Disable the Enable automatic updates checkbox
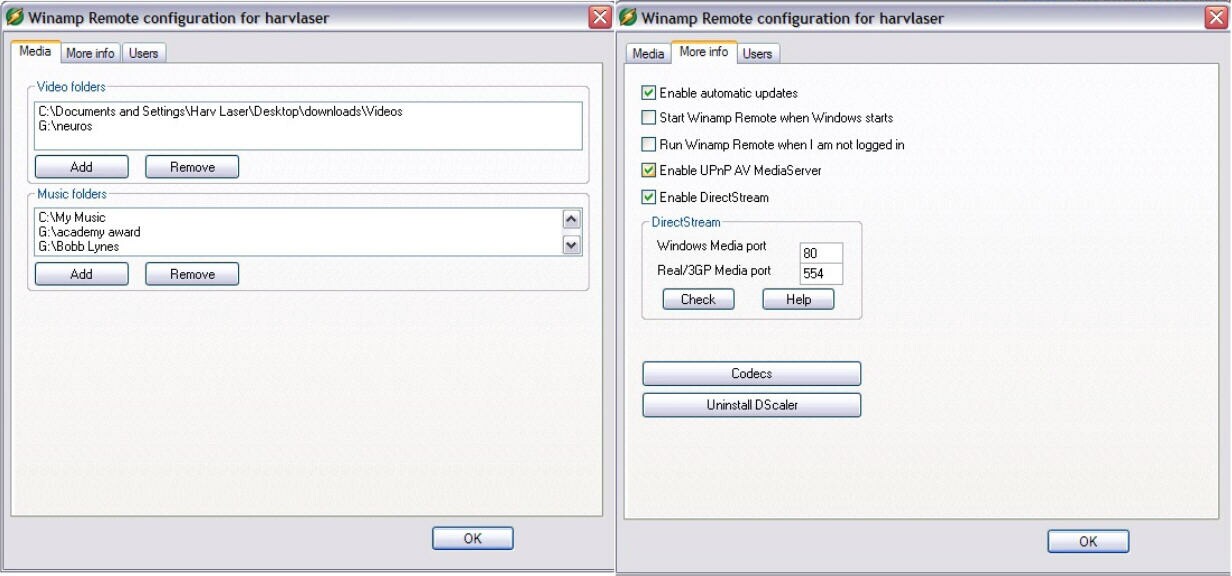The image size is (1232, 576). click(x=649, y=93)
